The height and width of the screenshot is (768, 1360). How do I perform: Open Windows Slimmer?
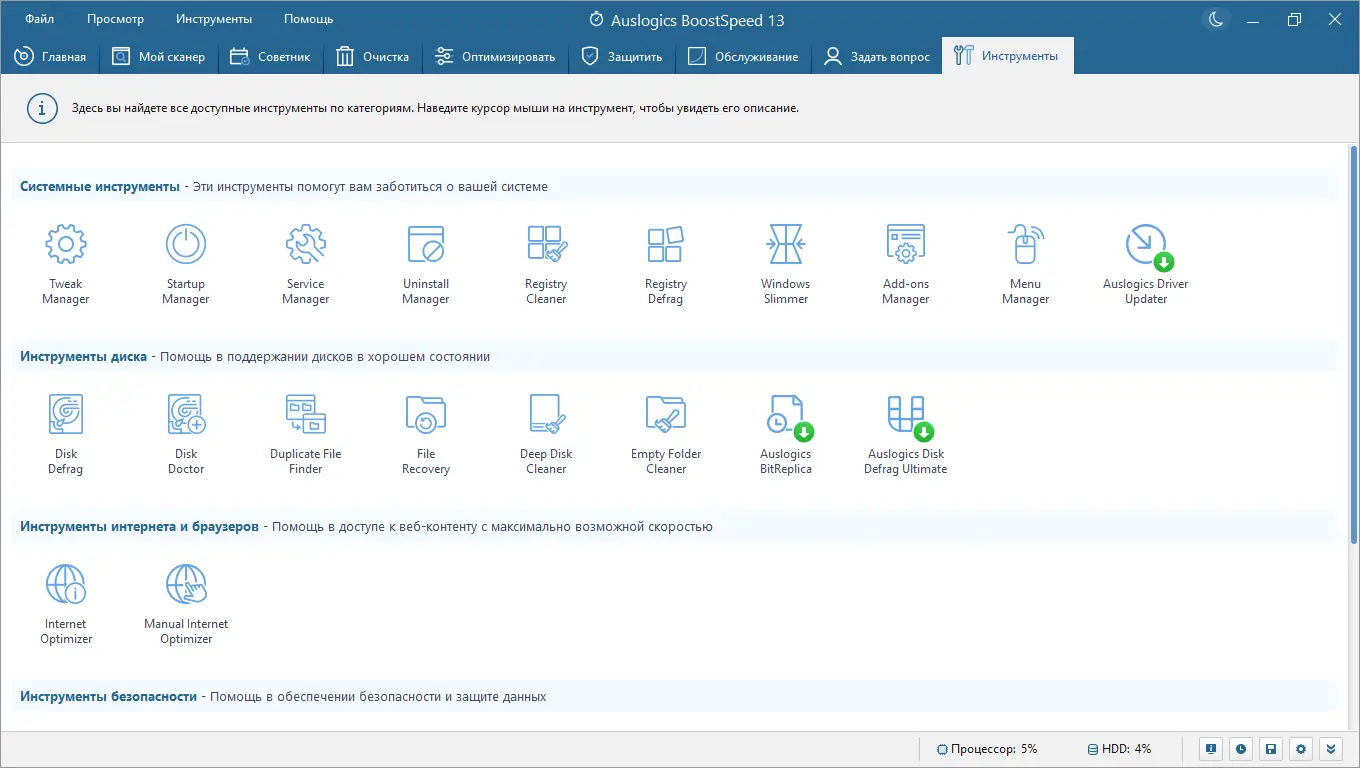click(786, 264)
